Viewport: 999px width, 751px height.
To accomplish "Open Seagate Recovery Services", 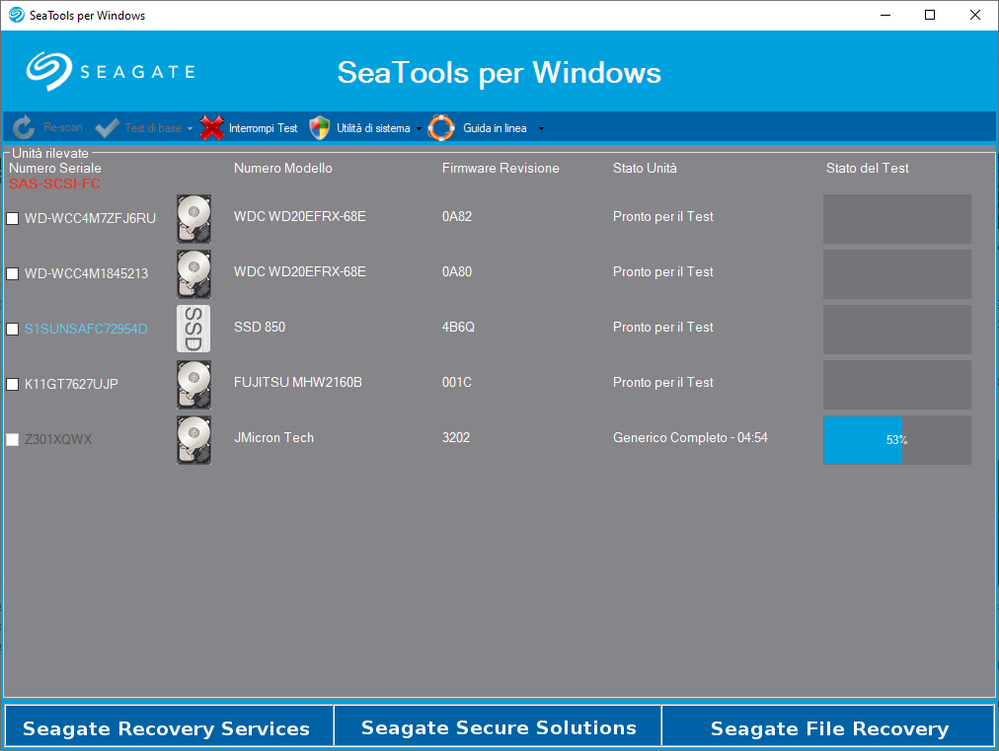I will 169,727.
